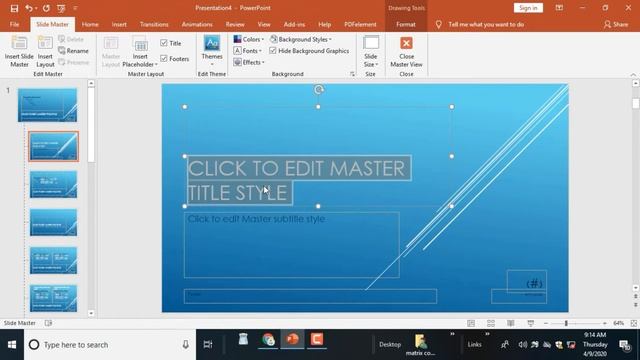Open Customize Quick Access Toolbar arrow
Image resolution: width=640 pixels, height=360 pixels.
coord(75,8)
